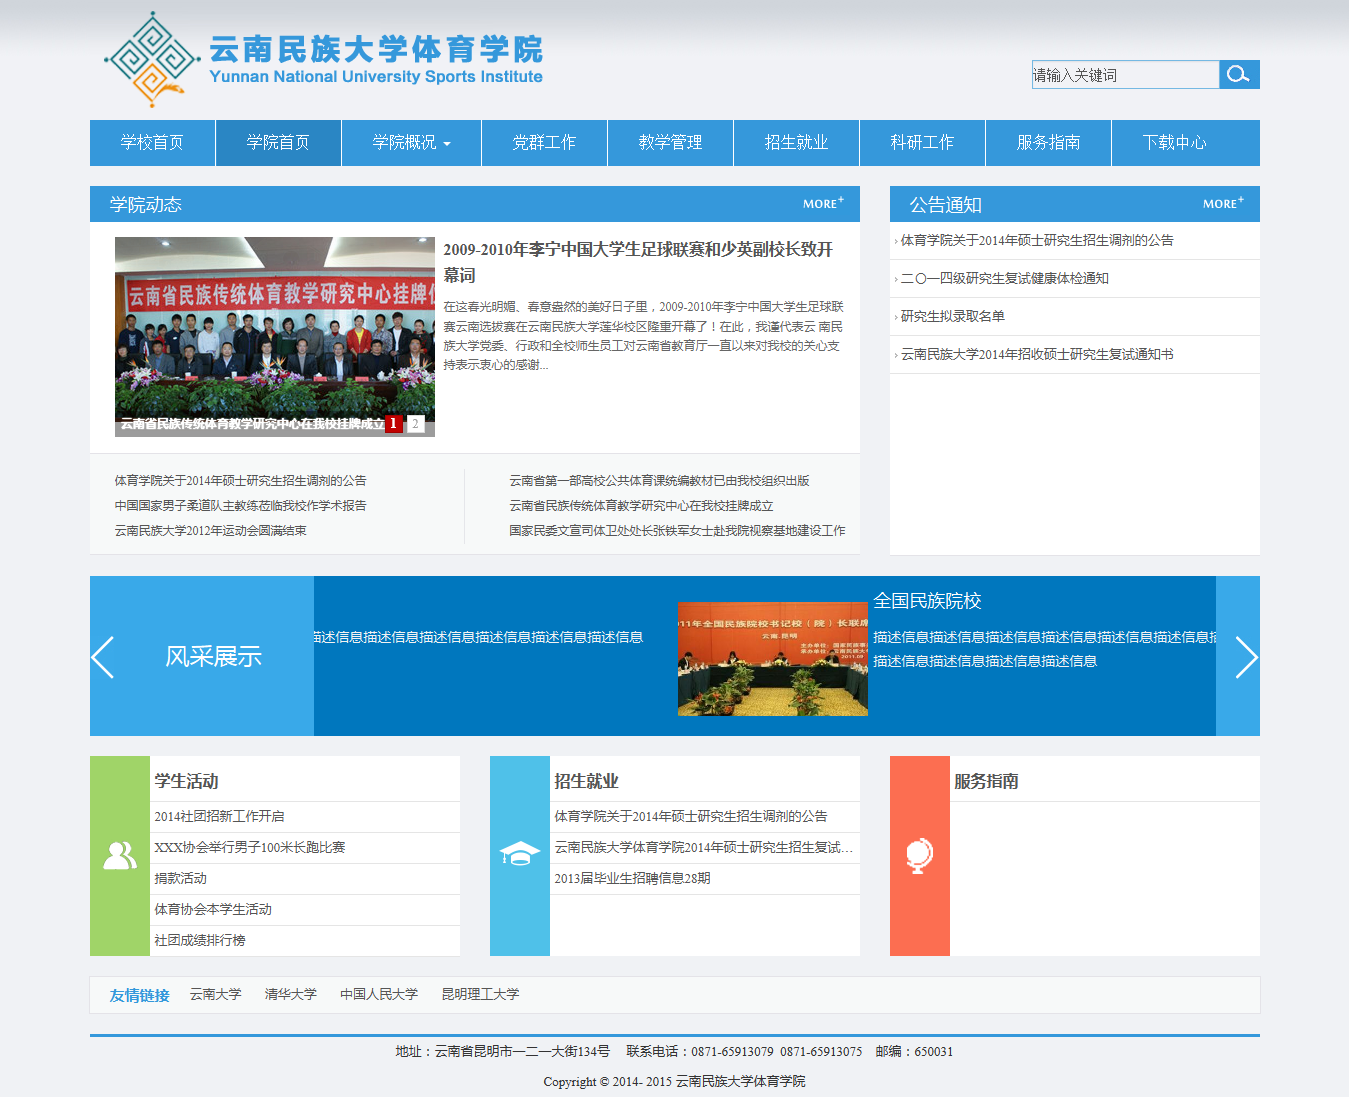
Task: Go to 学院首页 navigation tab
Action: coord(278,143)
